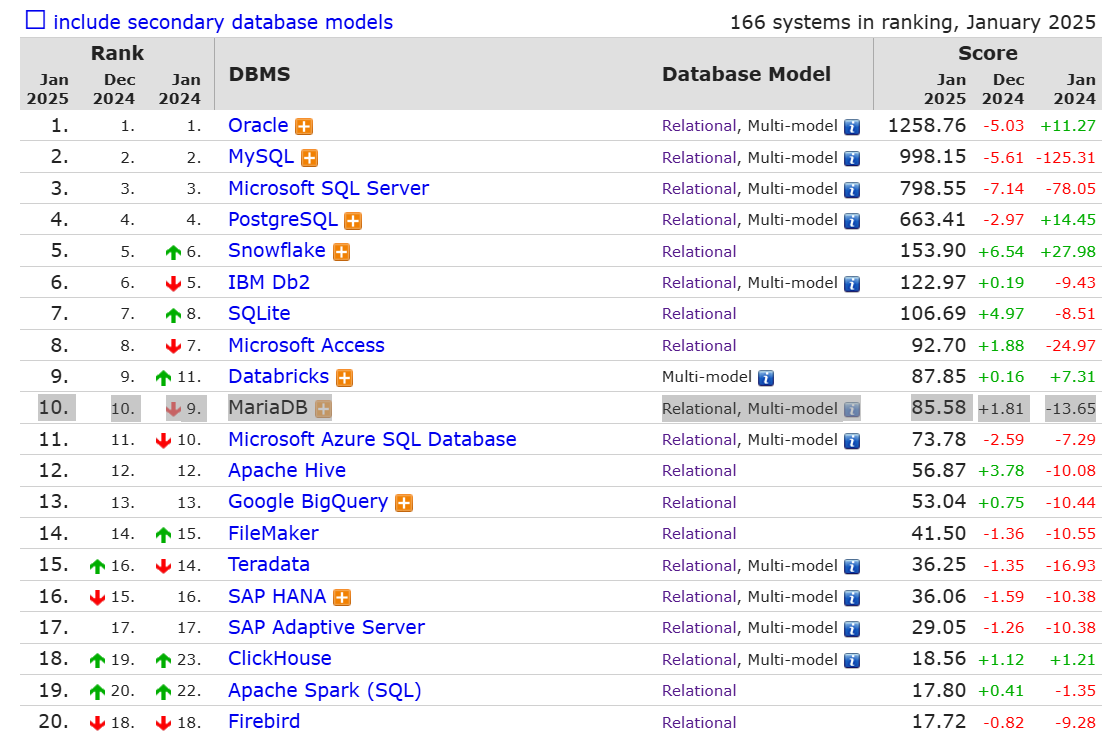
Task: Open the ClickHouse link
Action: (x=279, y=658)
